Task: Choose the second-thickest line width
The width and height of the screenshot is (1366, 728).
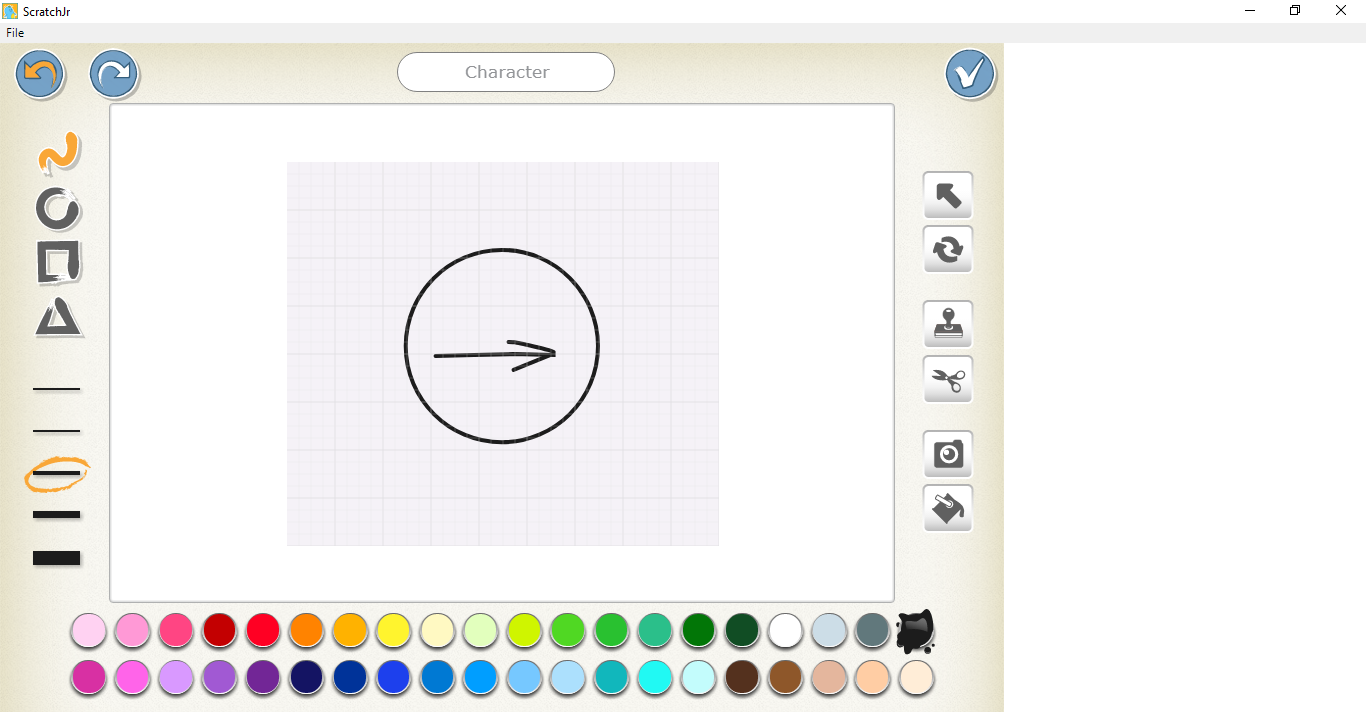Action: 57,515
